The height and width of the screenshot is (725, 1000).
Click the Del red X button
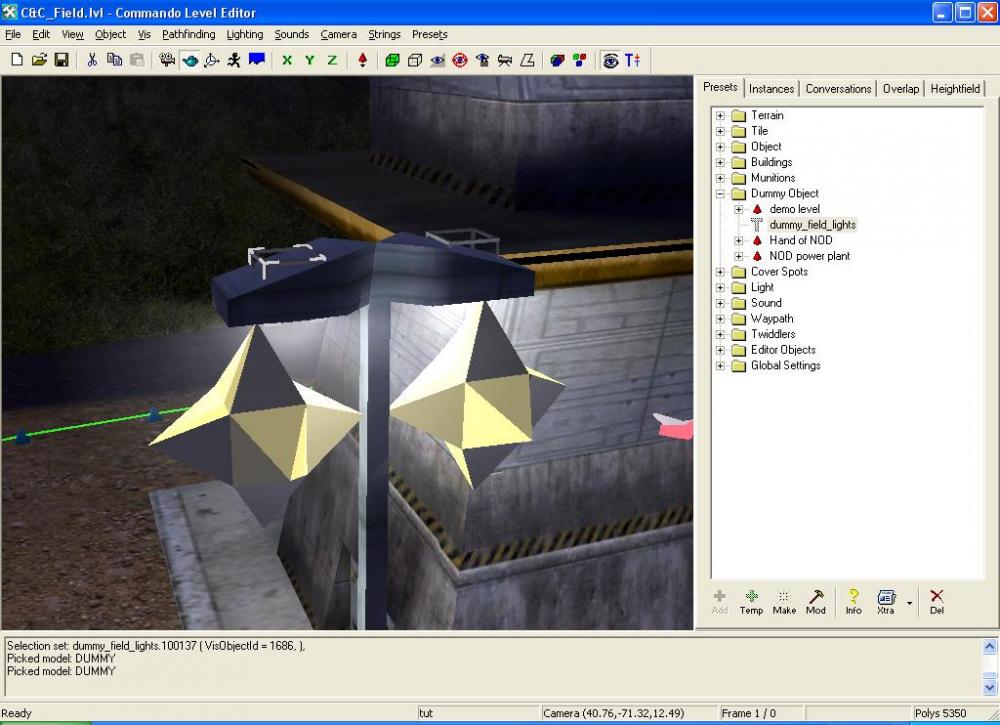point(936,601)
